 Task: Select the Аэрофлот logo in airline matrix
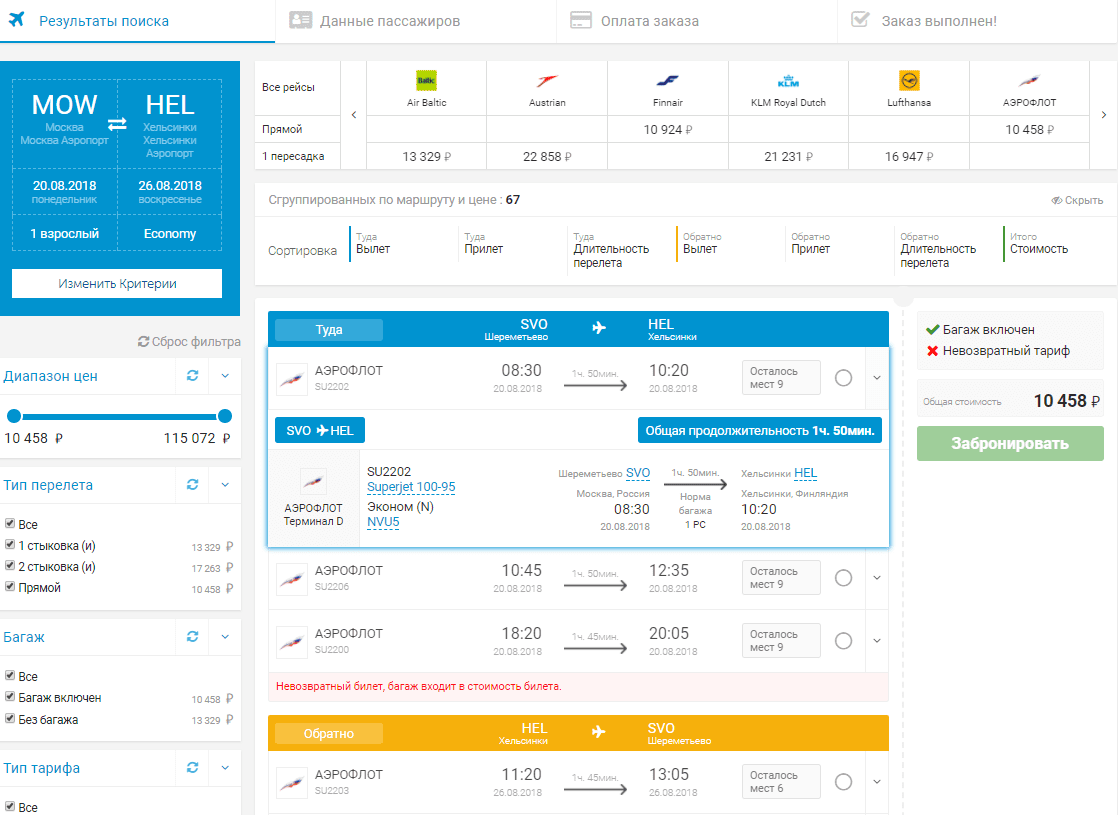click(1030, 81)
